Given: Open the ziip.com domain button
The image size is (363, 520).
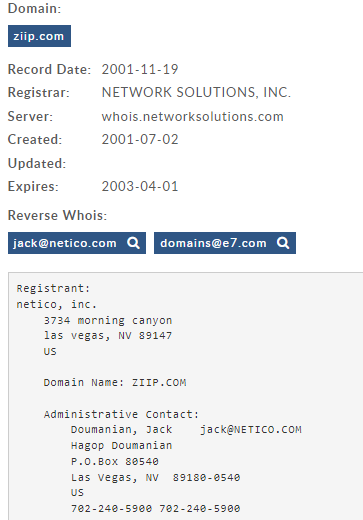Looking at the screenshot, I should tap(39, 36).
